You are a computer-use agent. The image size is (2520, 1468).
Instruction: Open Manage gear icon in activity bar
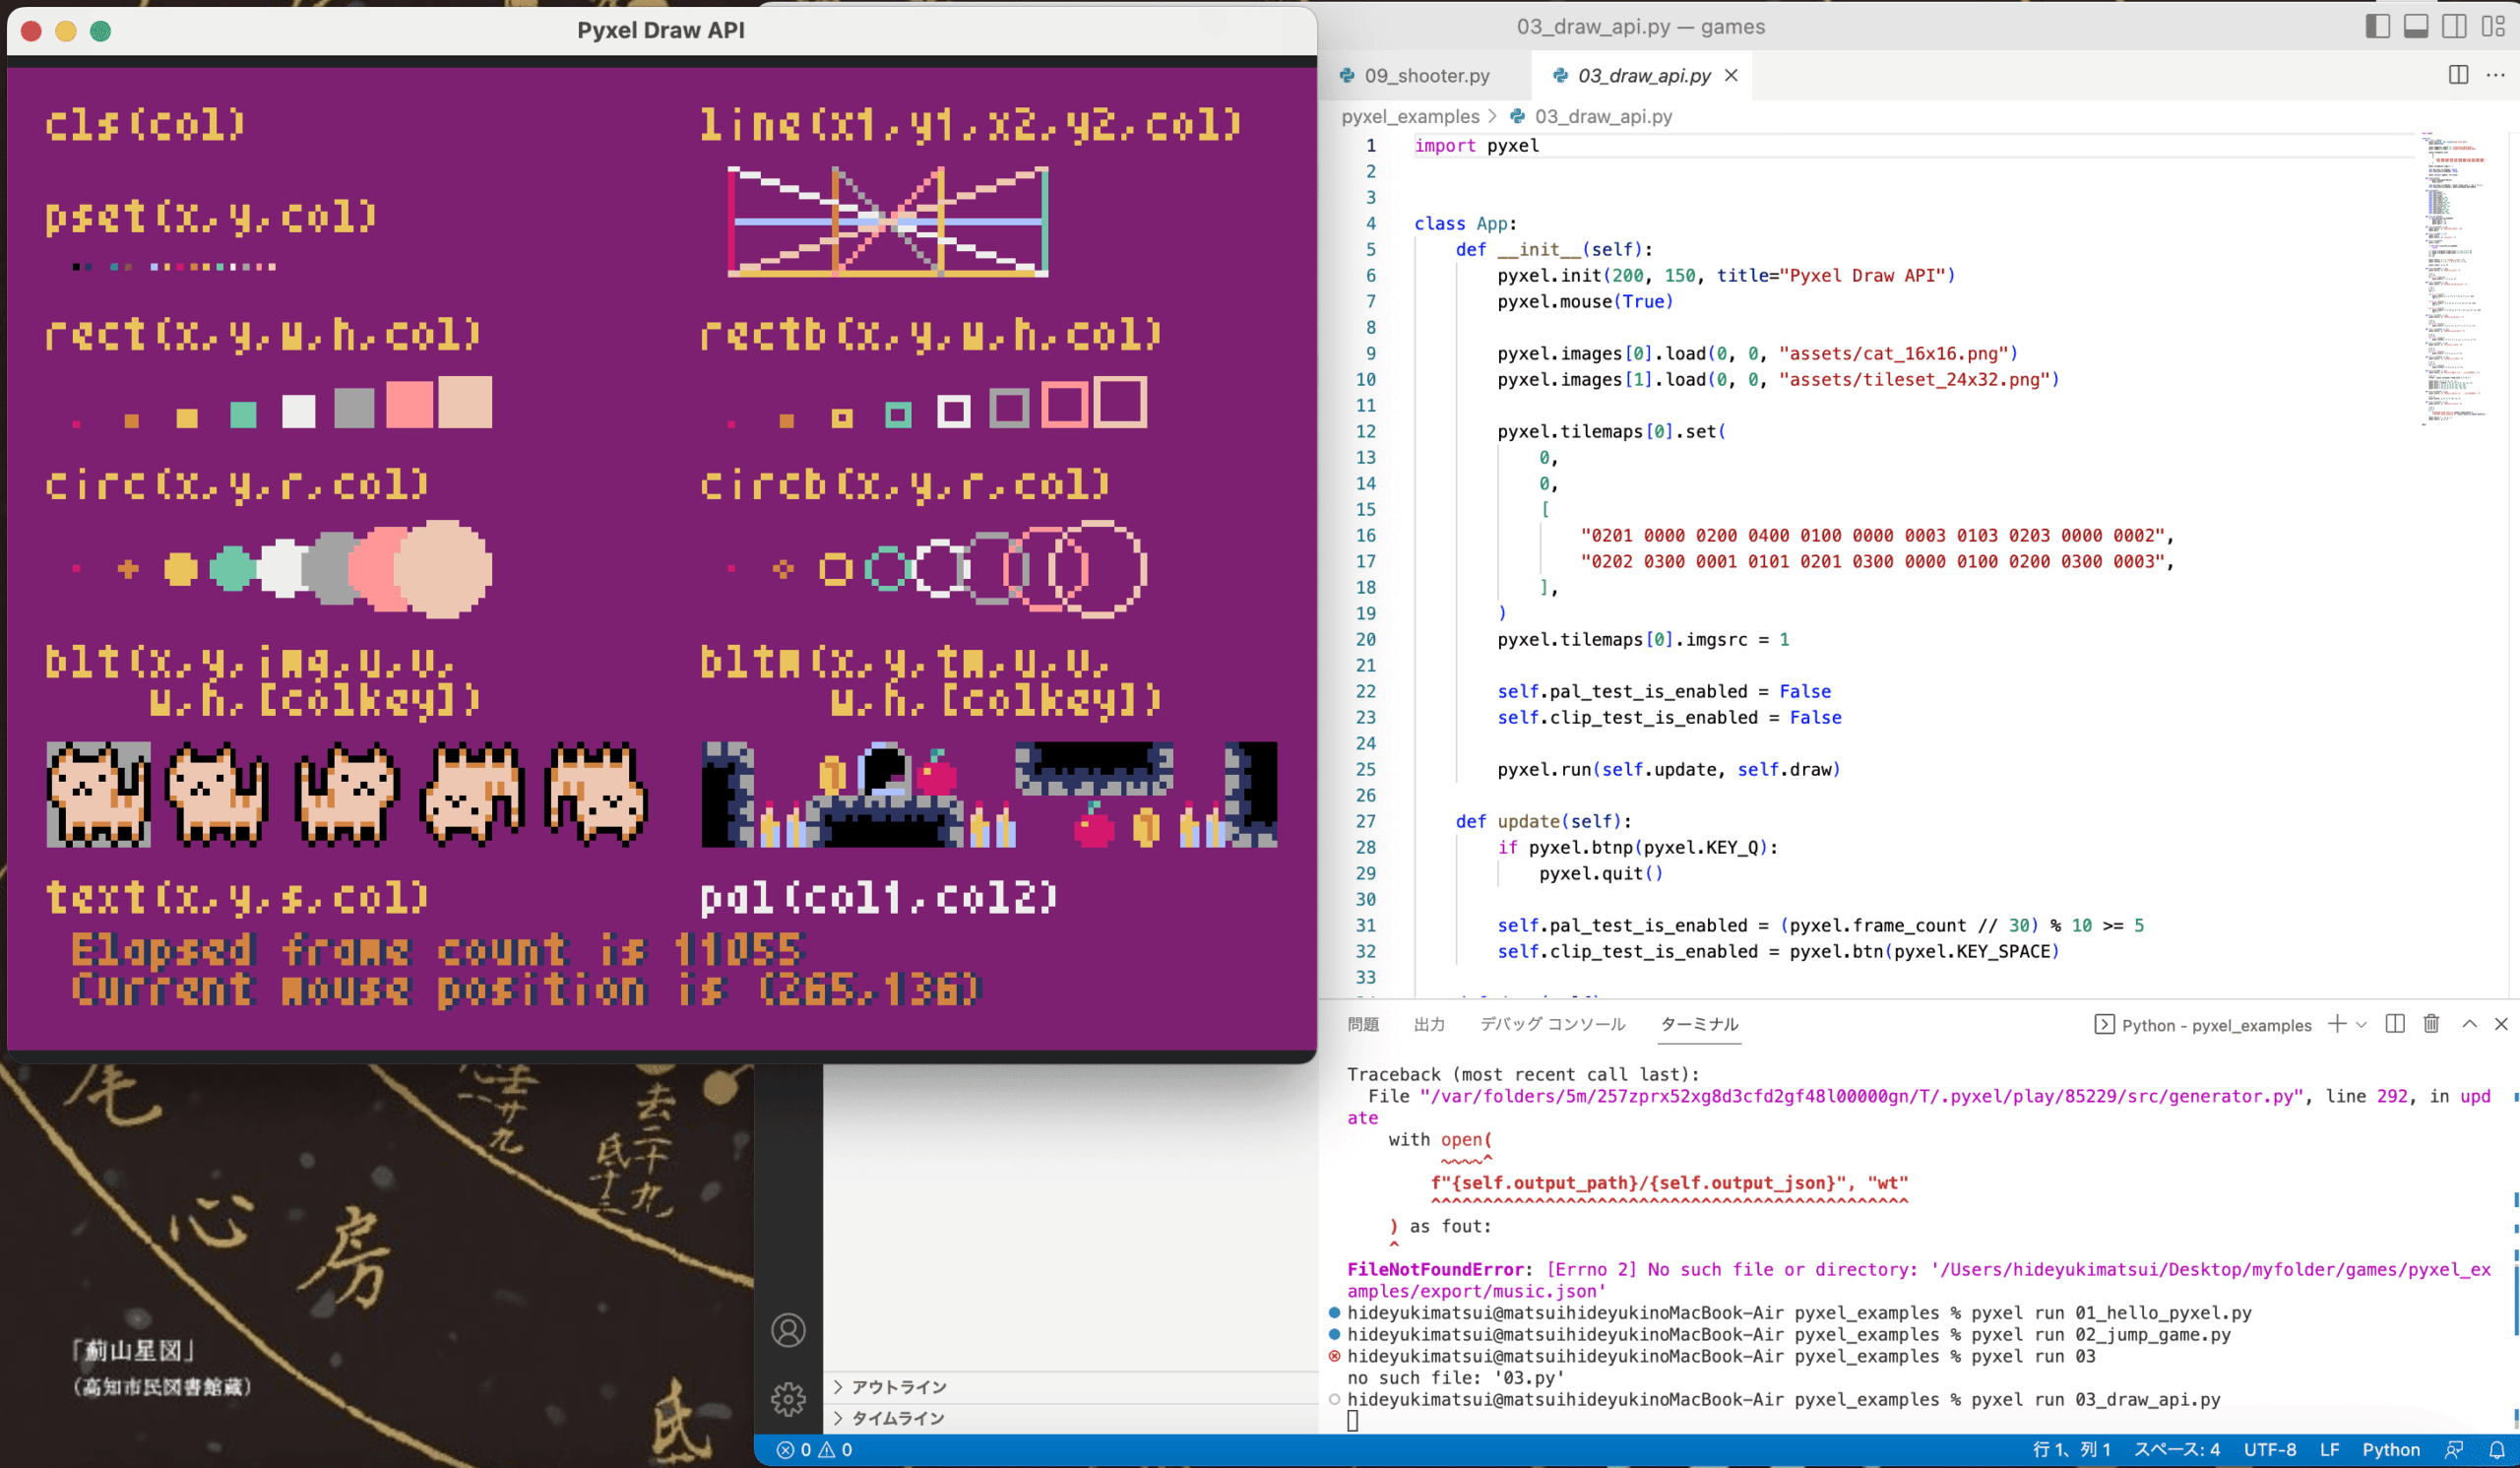click(788, 1398)
